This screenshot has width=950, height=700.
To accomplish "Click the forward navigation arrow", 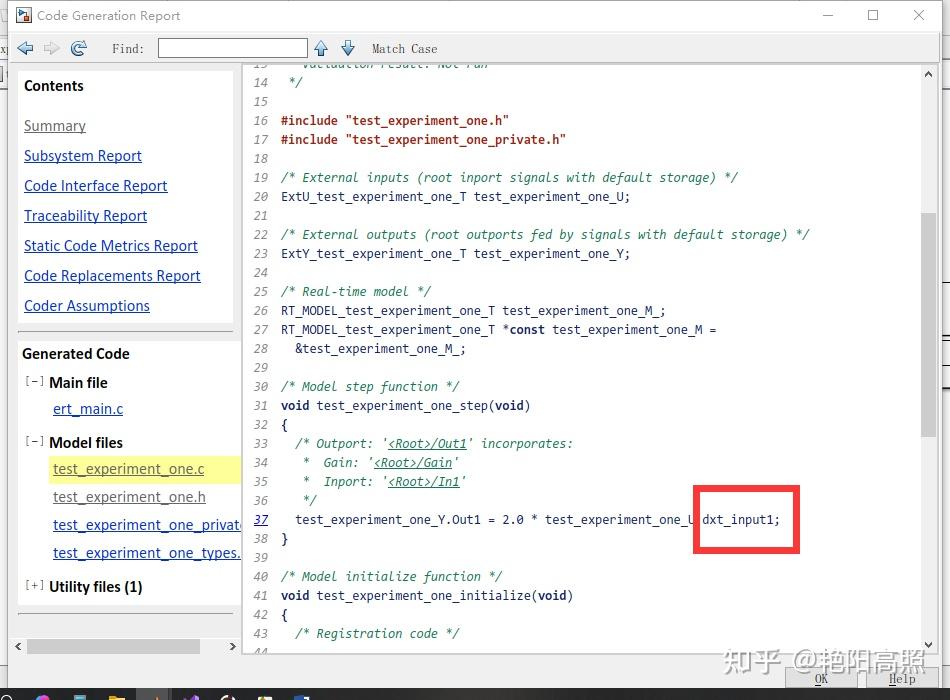I will pyautogui.click(x=51, y=48).
